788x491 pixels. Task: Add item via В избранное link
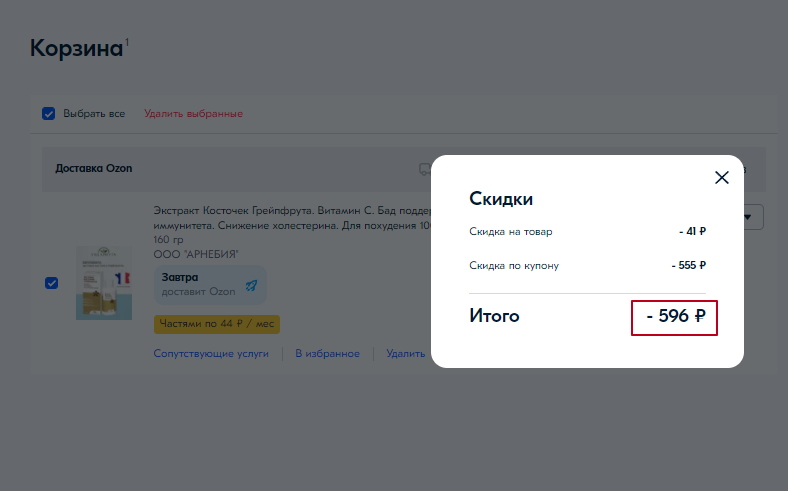coord(327,353)
